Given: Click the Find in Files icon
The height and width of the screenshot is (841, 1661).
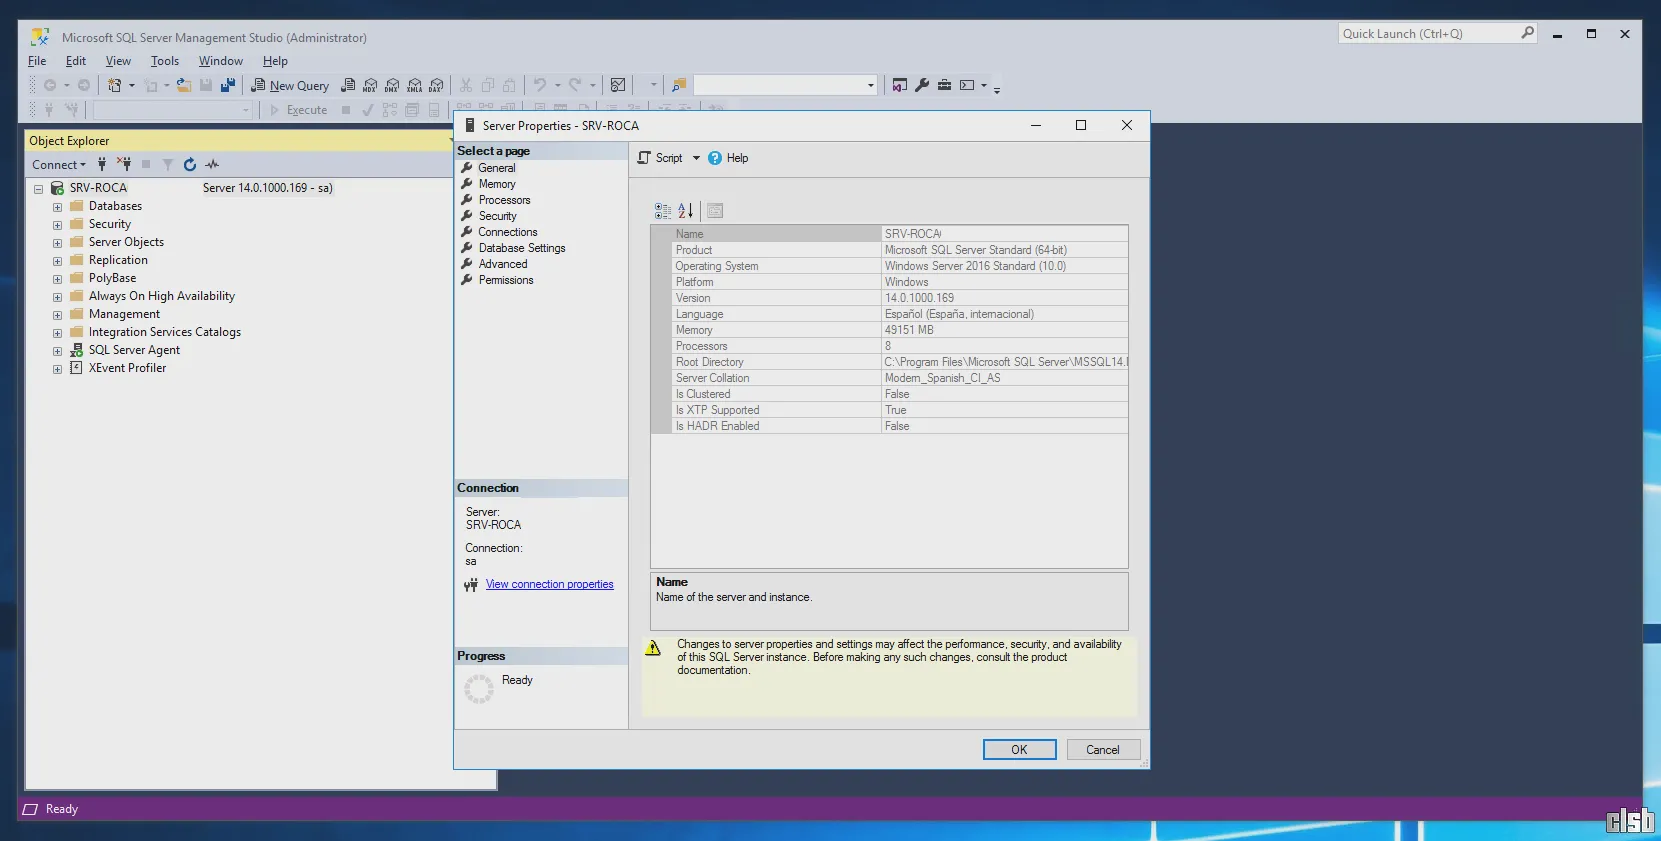Looking at the screenshot, I should (679, 85).
